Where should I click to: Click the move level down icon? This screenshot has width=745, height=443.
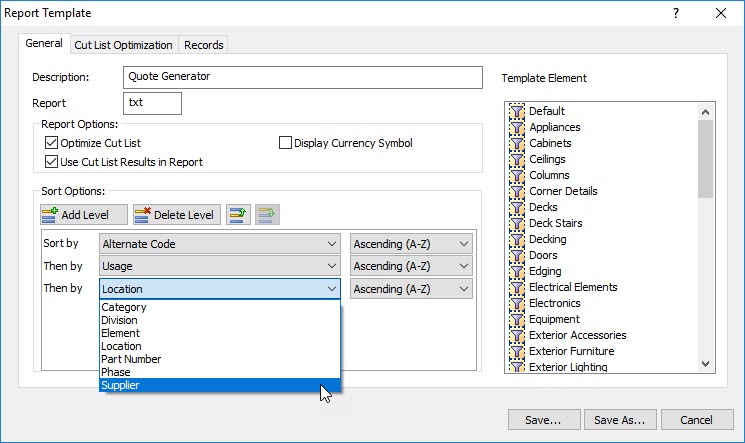(x=266, y=215)
